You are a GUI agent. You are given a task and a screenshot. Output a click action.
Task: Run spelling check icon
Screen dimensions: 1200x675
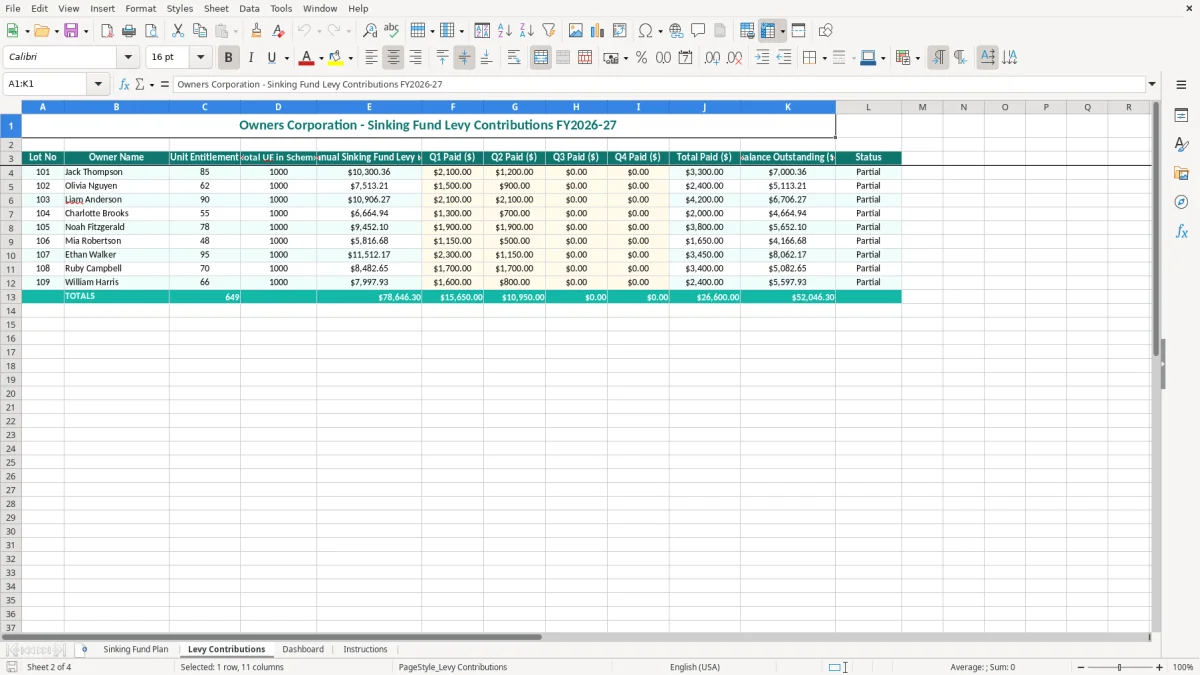392,31
